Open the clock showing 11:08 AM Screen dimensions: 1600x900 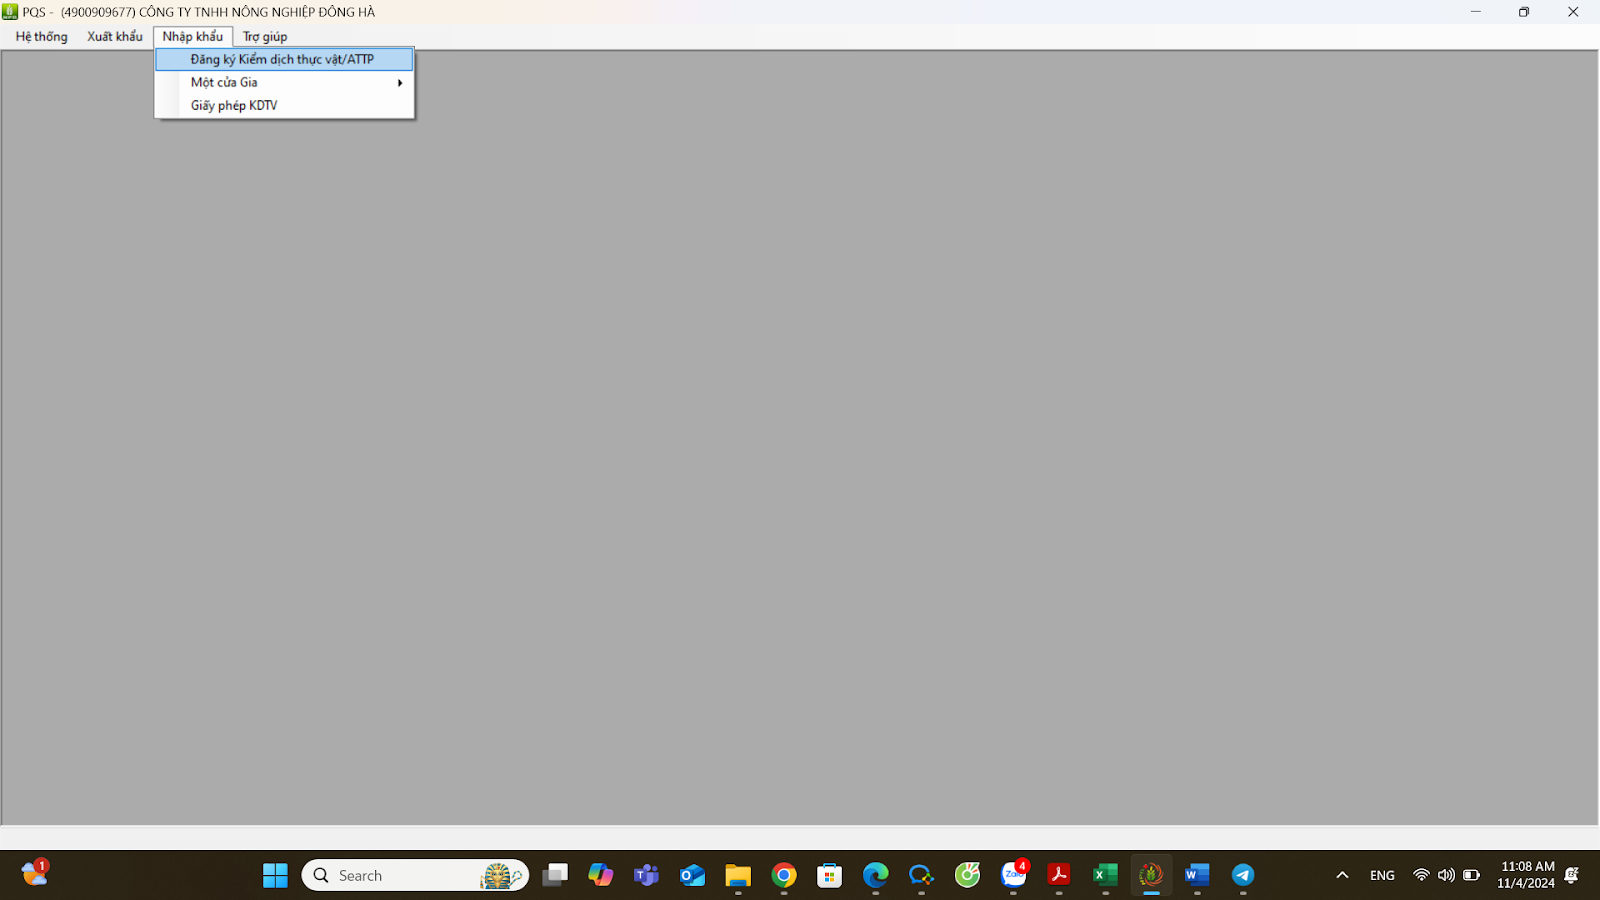(x=1526, y=875)
